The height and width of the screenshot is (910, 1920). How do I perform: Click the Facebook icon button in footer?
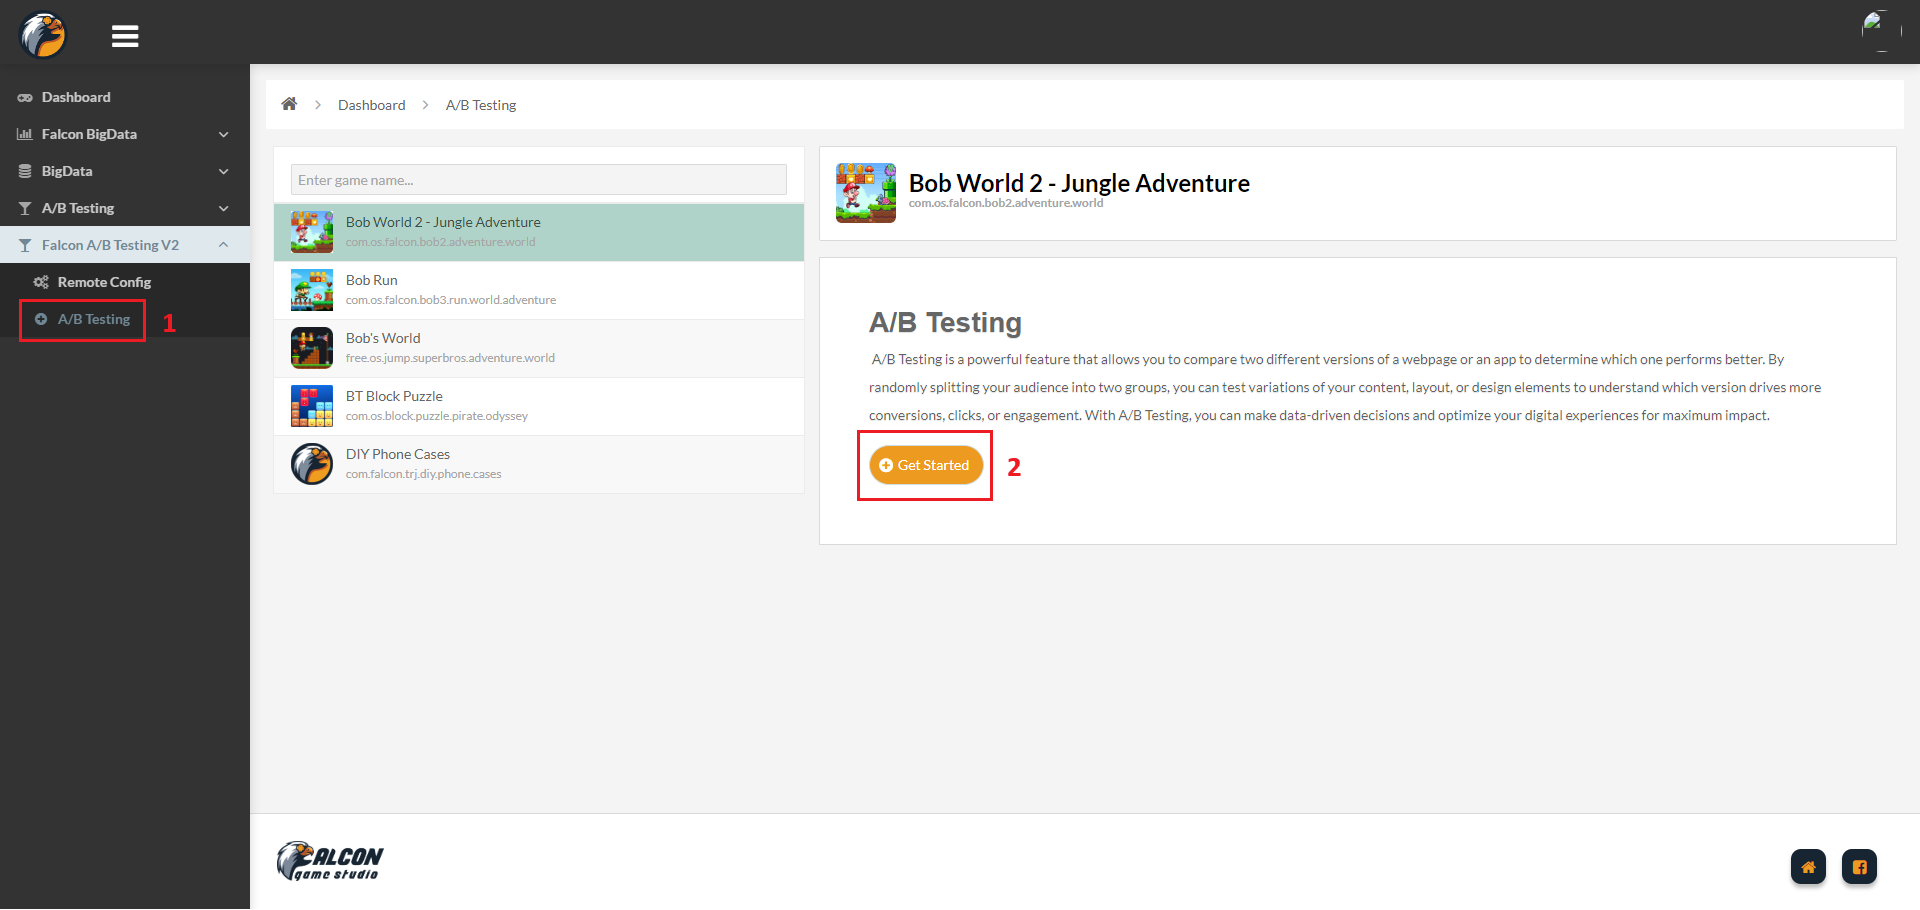pyautogui.click(x=1859, y=867)
